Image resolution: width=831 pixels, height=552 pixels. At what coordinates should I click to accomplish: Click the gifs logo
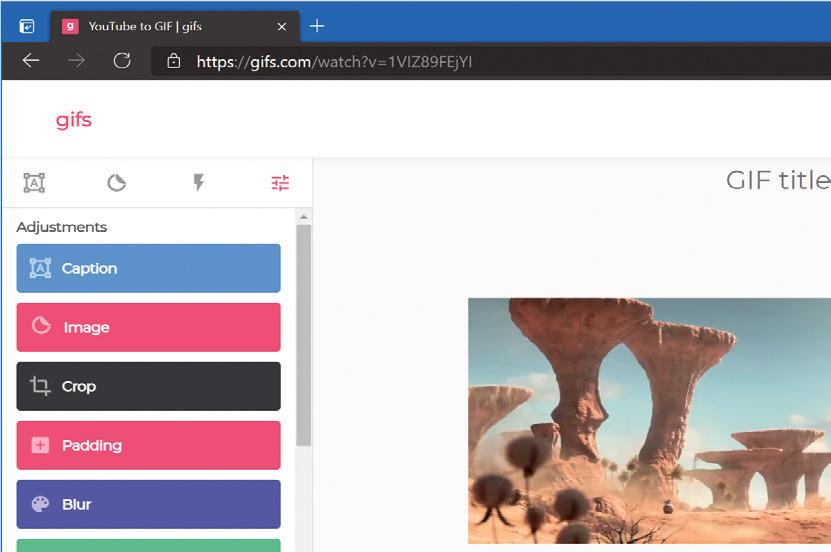74,120
